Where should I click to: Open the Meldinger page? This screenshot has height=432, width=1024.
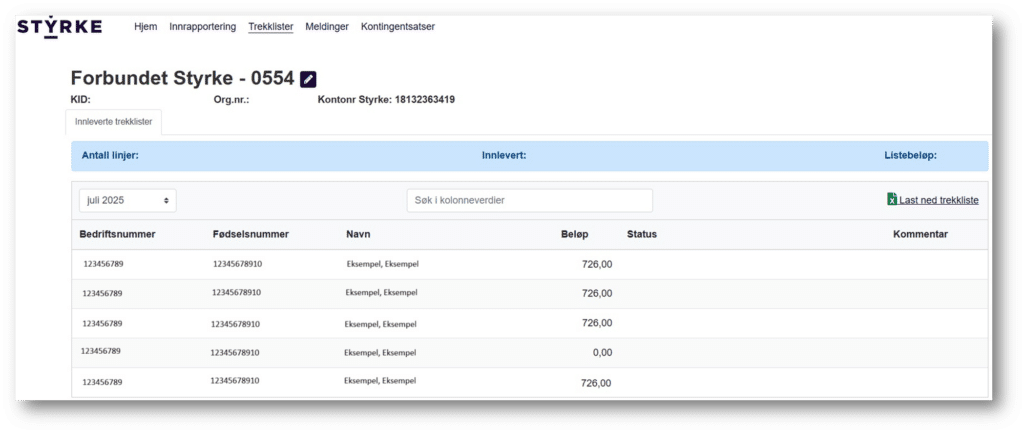point(326,27)
